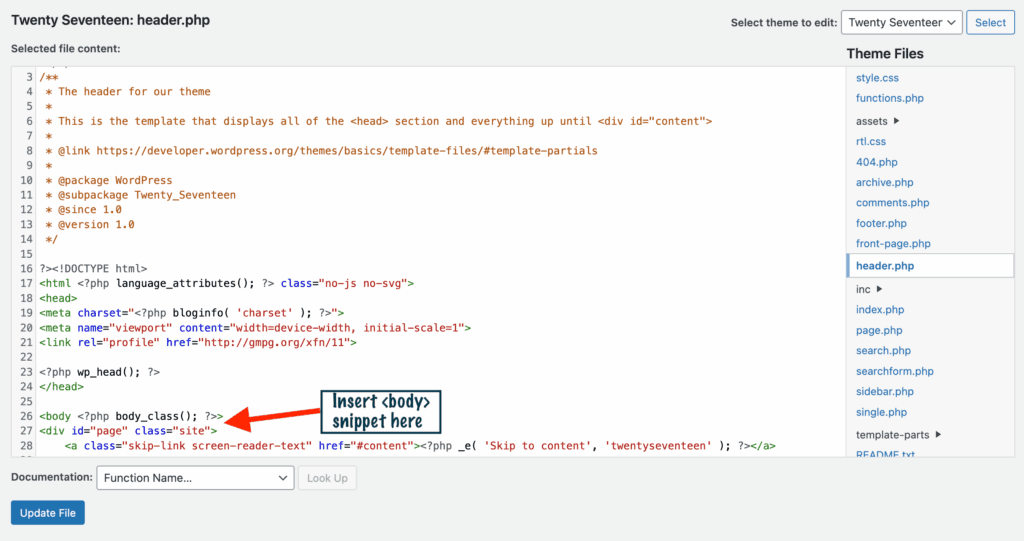The height and width of the screenshot is (541, 1024).
Task: Open archive.php theme file
Action: [884, 182]
